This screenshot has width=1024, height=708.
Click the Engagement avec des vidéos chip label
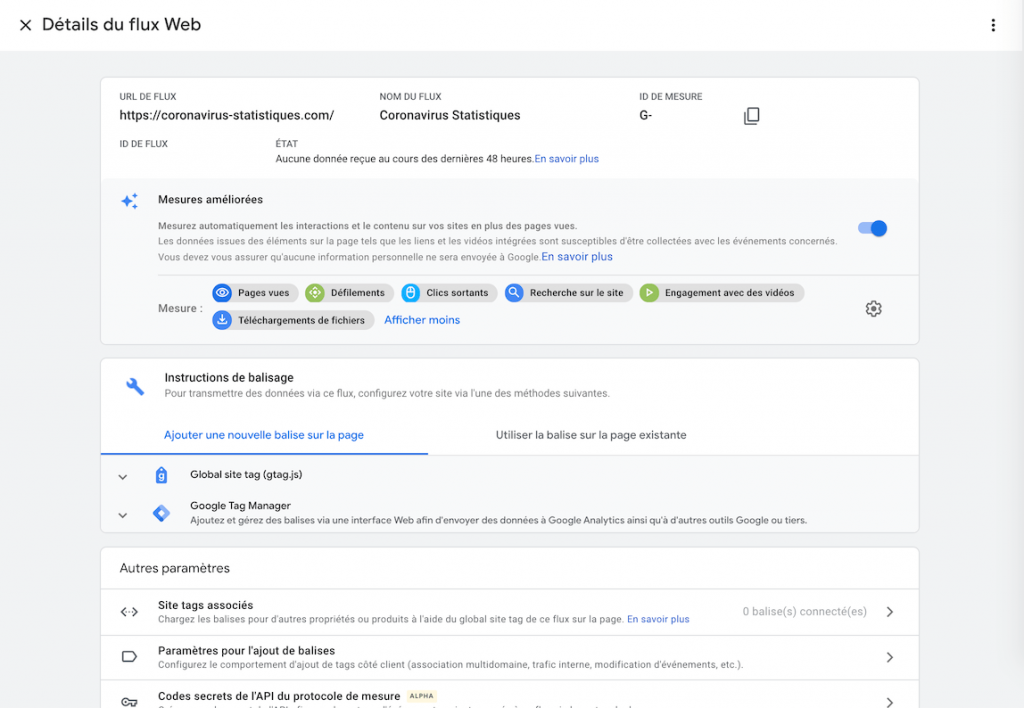(729, 293)
